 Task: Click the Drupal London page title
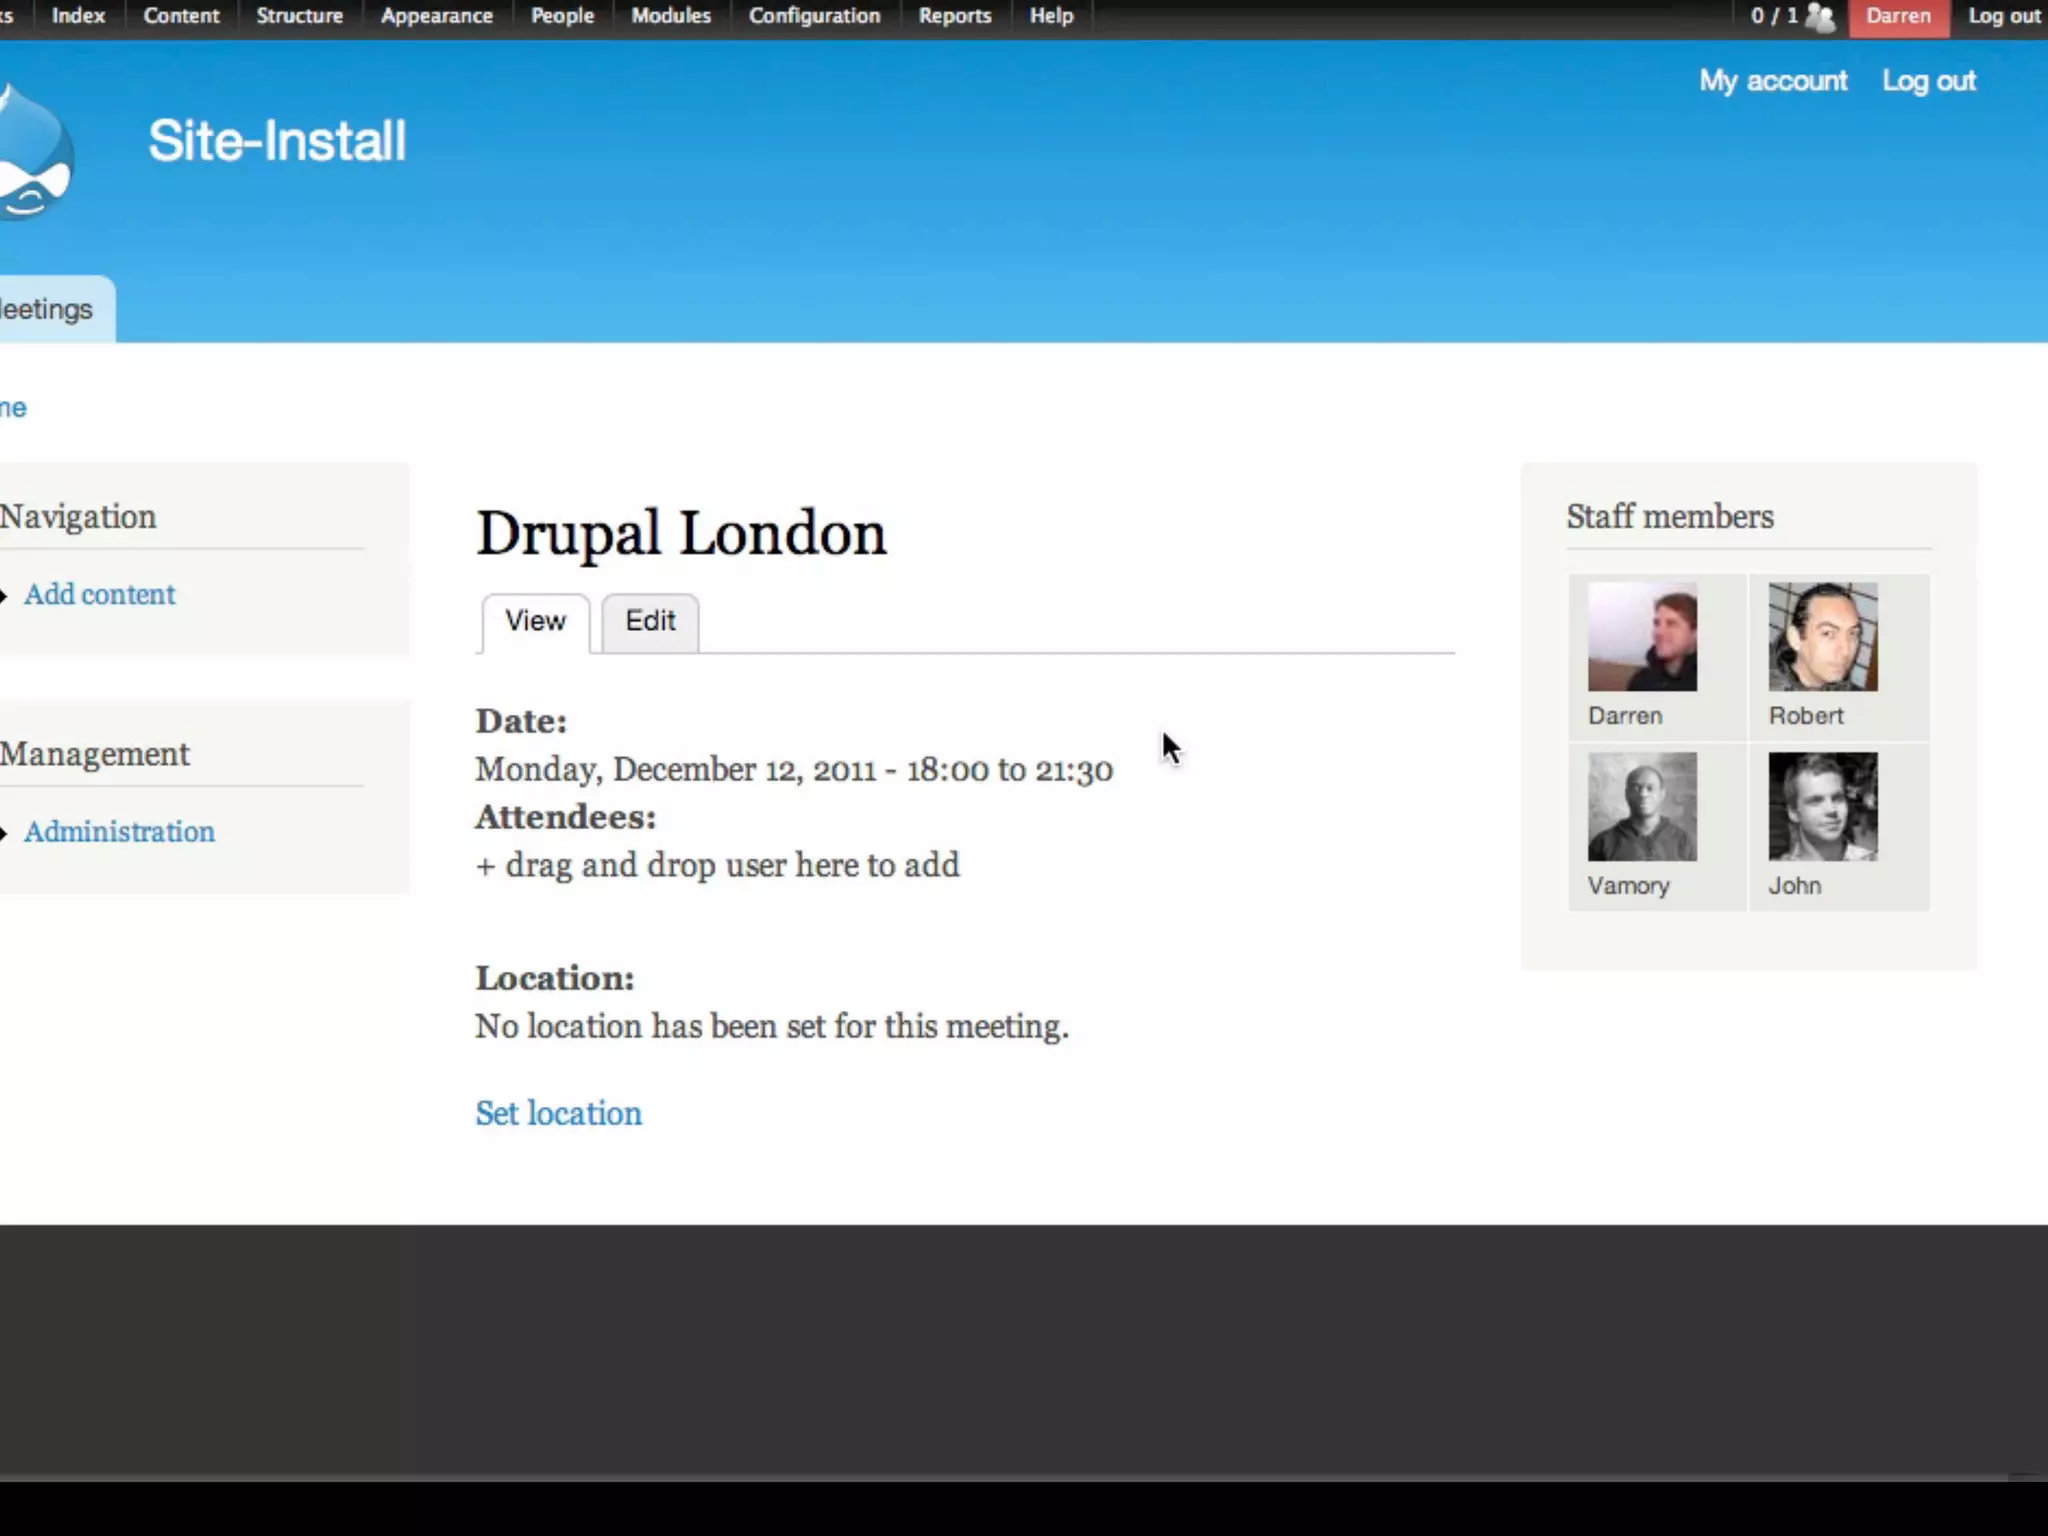[x=681, y=533]
